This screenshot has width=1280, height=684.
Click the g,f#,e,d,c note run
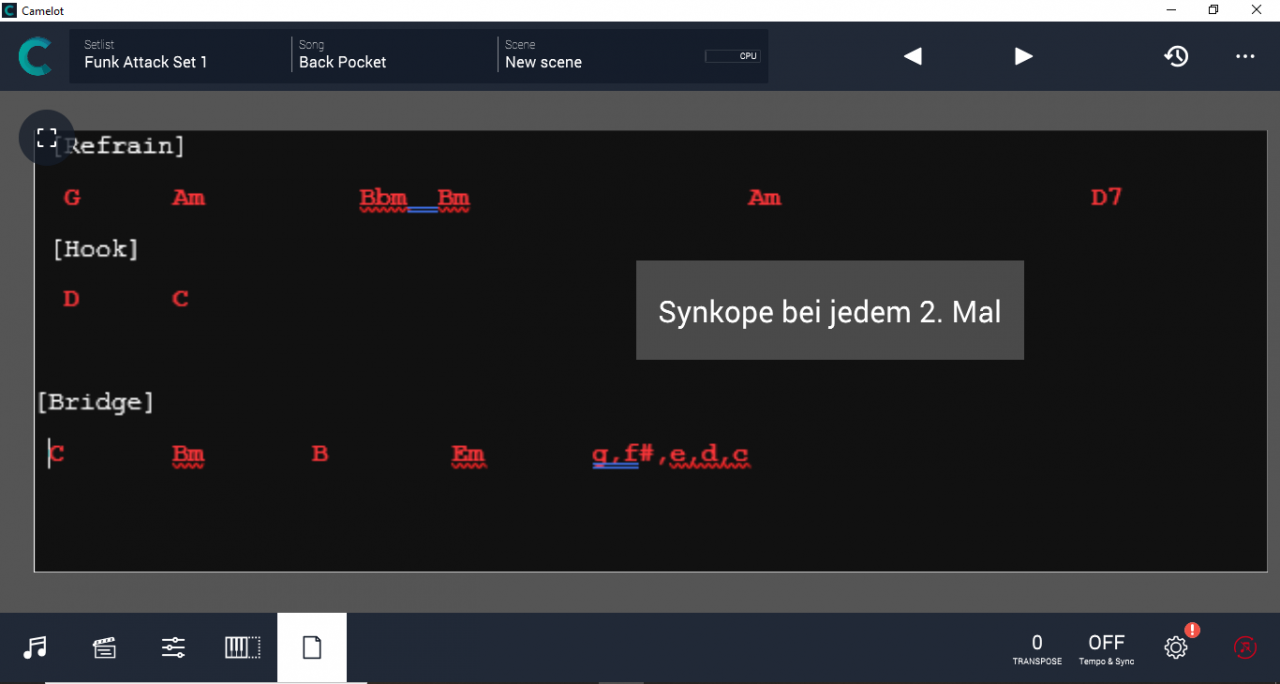(670, 456)
